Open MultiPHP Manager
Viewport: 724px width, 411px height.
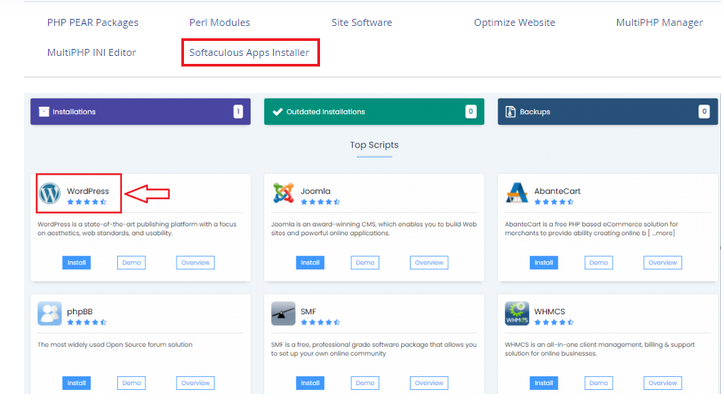tap(659, 23)
